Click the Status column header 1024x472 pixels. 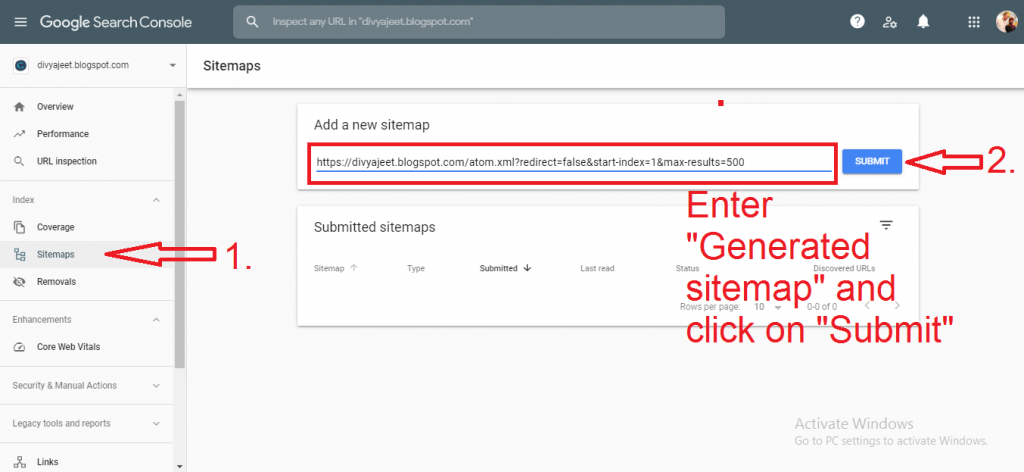point(687,268)
